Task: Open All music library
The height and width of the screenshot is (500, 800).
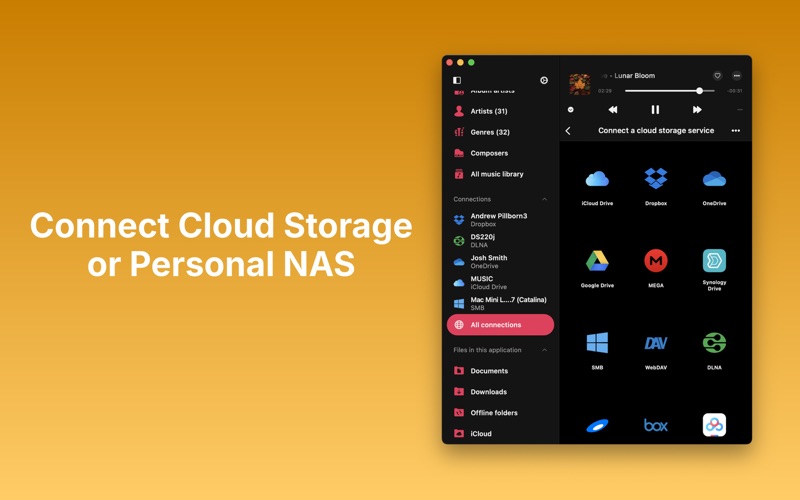Action: [500, 174]
